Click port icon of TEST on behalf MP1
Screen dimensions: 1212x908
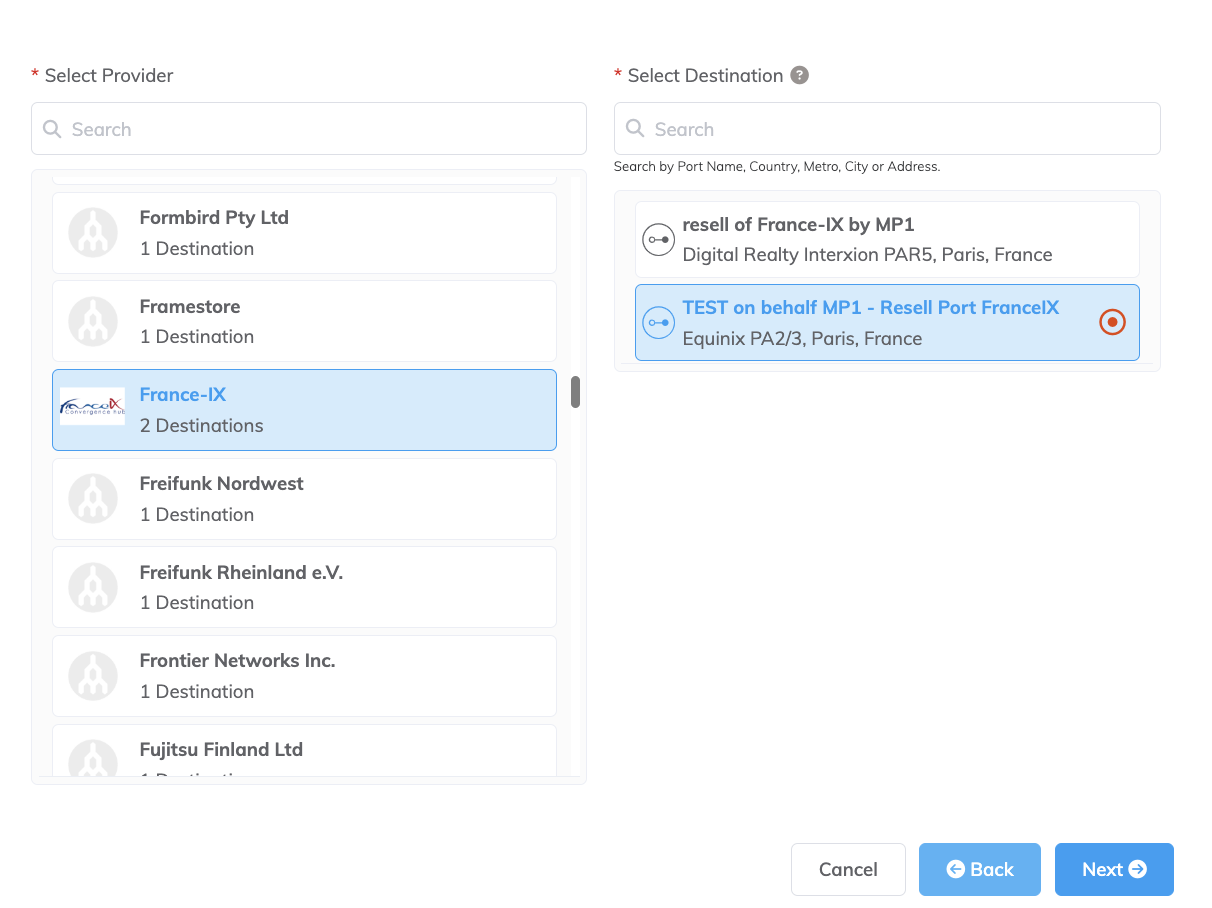point(658,322)
